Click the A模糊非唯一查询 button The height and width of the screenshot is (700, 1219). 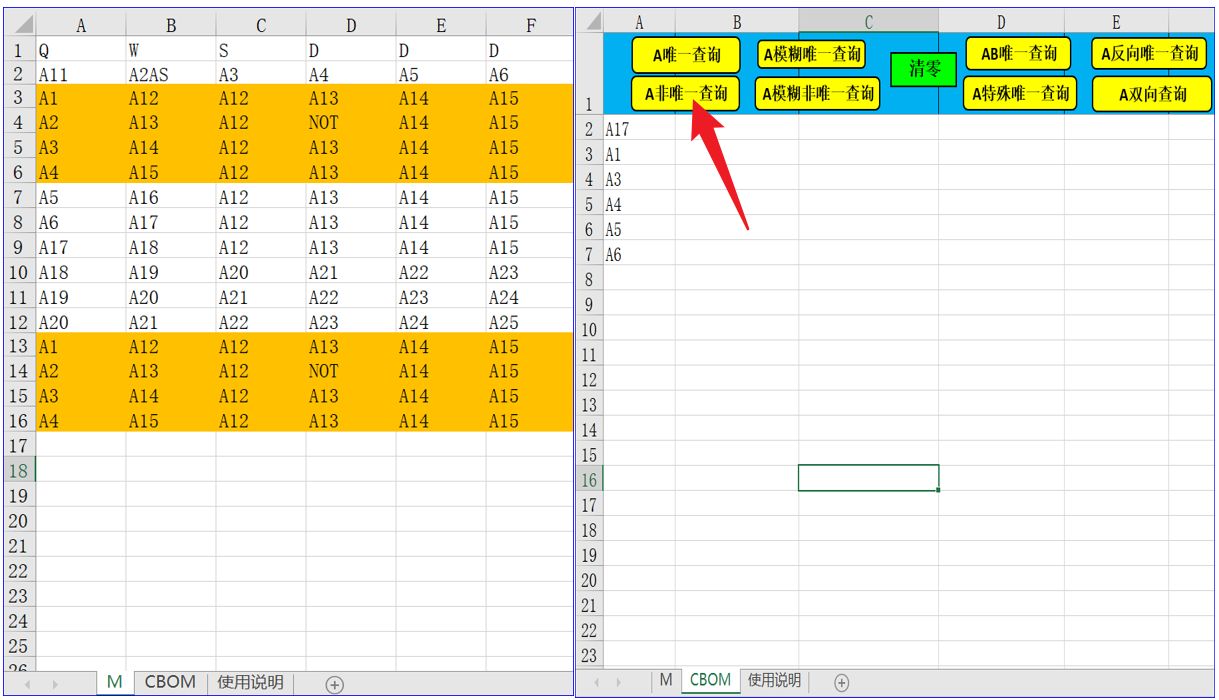(x=817, y=93)
